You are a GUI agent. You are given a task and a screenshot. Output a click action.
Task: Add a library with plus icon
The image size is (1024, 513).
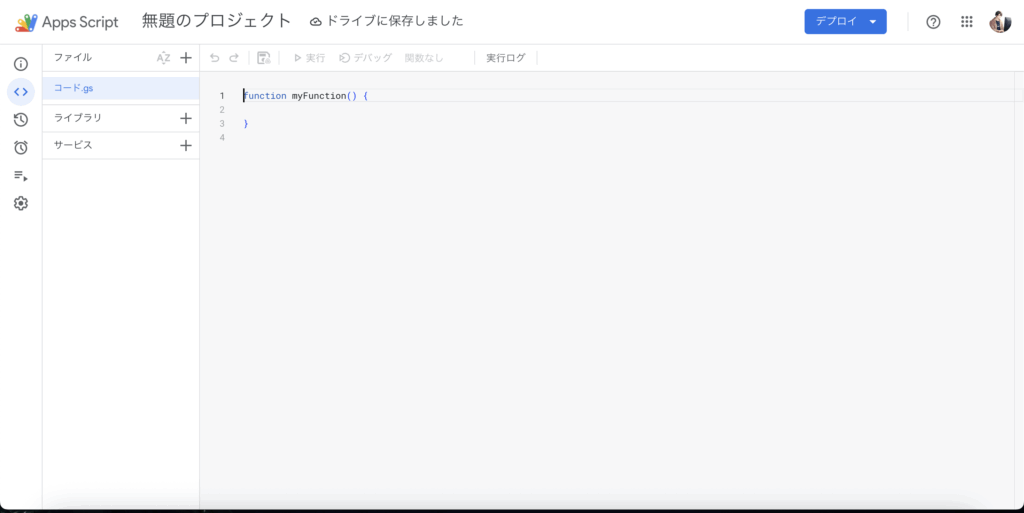[186, 118]
